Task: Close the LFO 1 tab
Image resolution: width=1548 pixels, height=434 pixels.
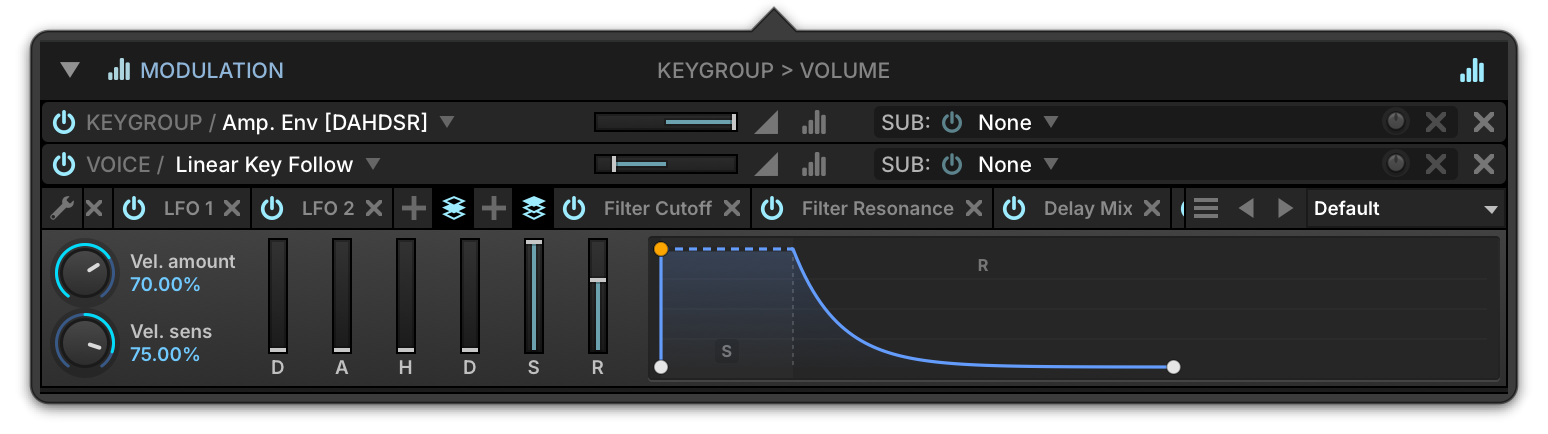Action: click(x=232, y=208)
